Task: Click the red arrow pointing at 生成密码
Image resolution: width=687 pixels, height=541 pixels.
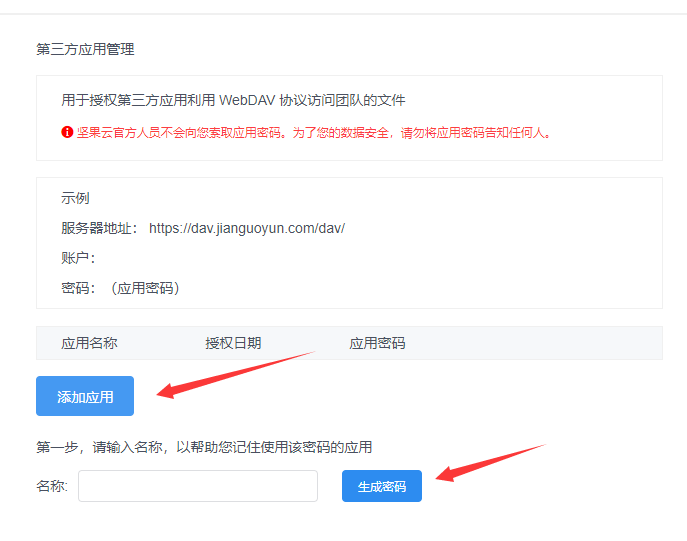Action: pyautogui.click(x=490, y=462)
